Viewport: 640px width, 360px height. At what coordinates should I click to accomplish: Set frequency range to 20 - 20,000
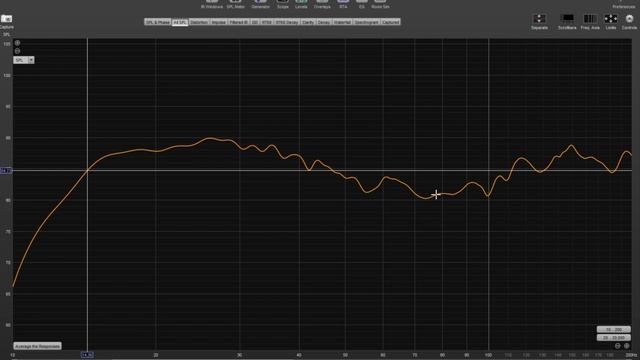(x=613, y=338)
